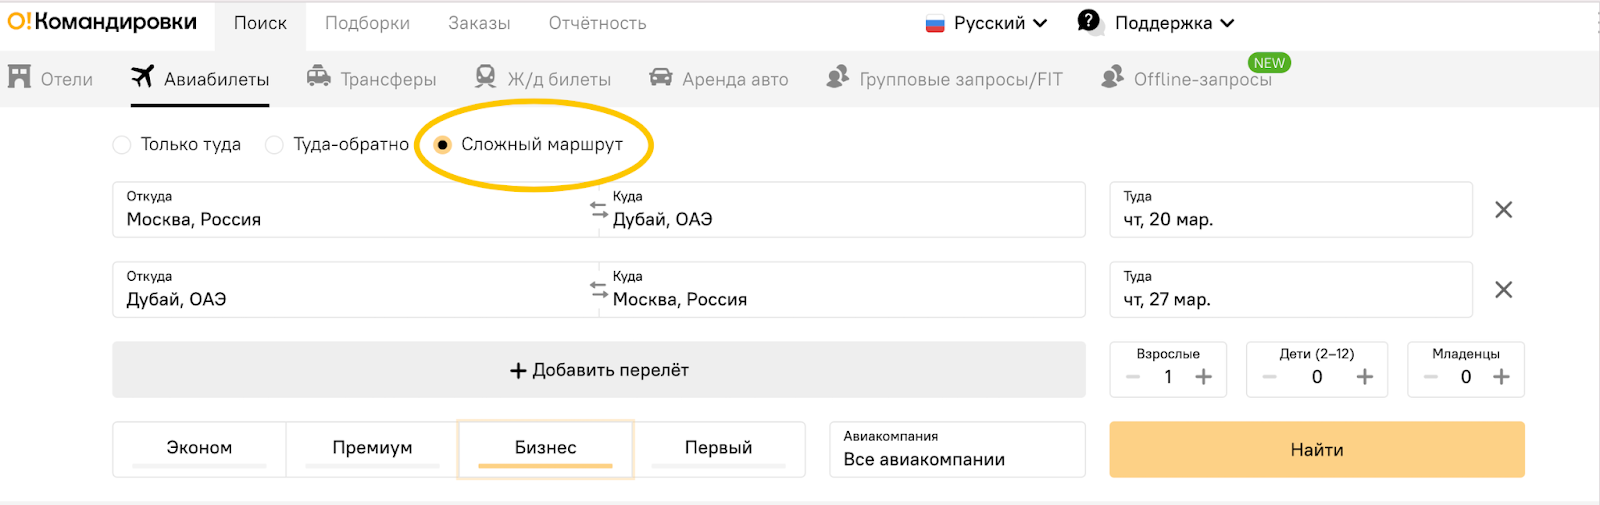Remove the second flight leg dated 27 мар.

coord(1503,290)
